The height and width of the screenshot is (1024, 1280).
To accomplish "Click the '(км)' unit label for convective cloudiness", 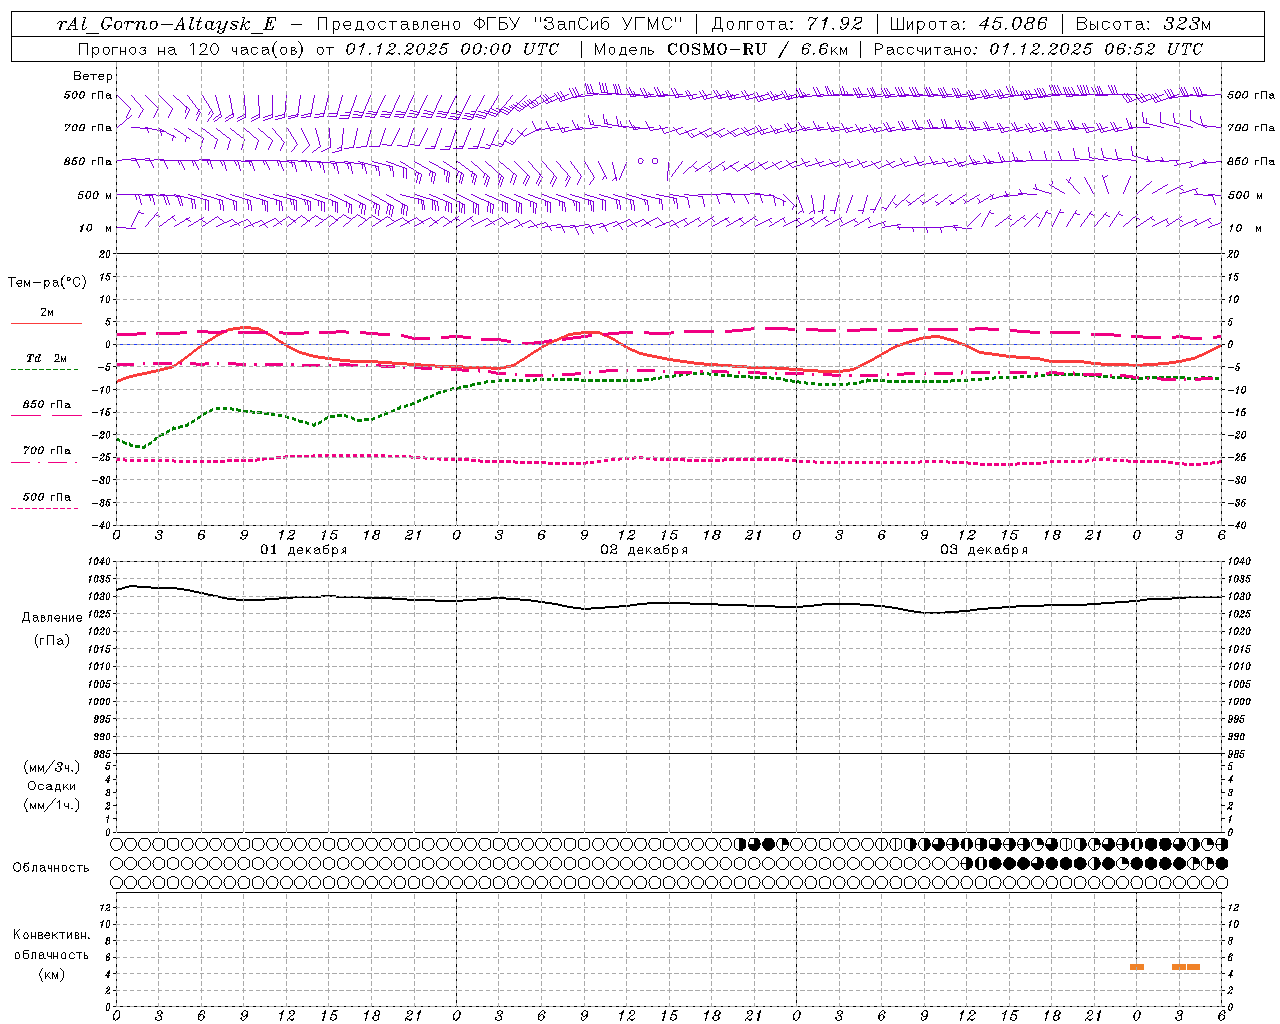I will pyautogui.click(x=52, y=974).
